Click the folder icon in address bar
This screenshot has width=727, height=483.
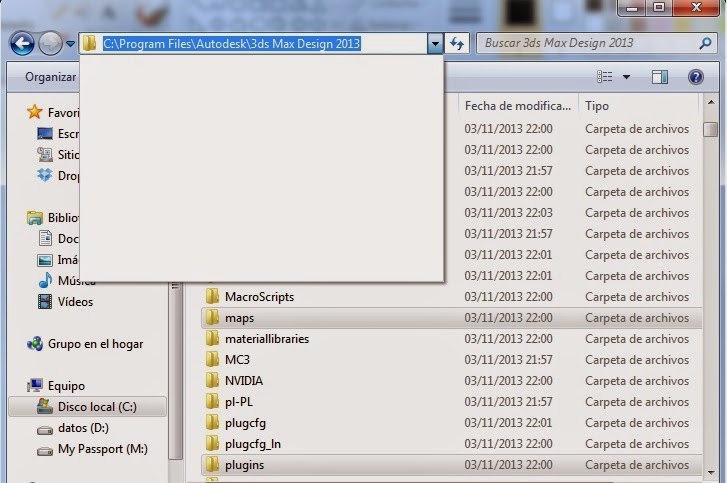[x=89, y=44]
